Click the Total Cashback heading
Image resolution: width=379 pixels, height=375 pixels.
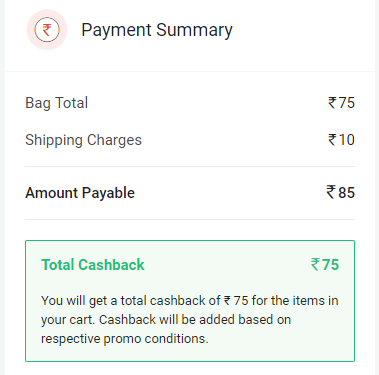[x=93, y=265]
